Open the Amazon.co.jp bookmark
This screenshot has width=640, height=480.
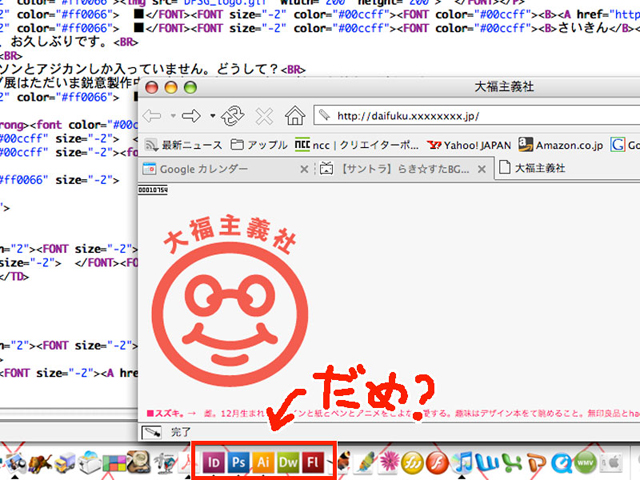pos(566,145)
